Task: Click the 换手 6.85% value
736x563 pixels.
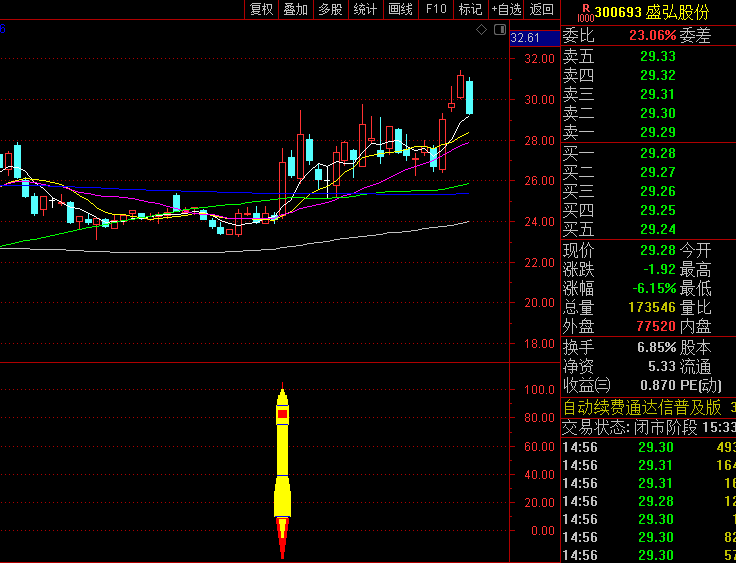Action: click(x=657, y=347)
